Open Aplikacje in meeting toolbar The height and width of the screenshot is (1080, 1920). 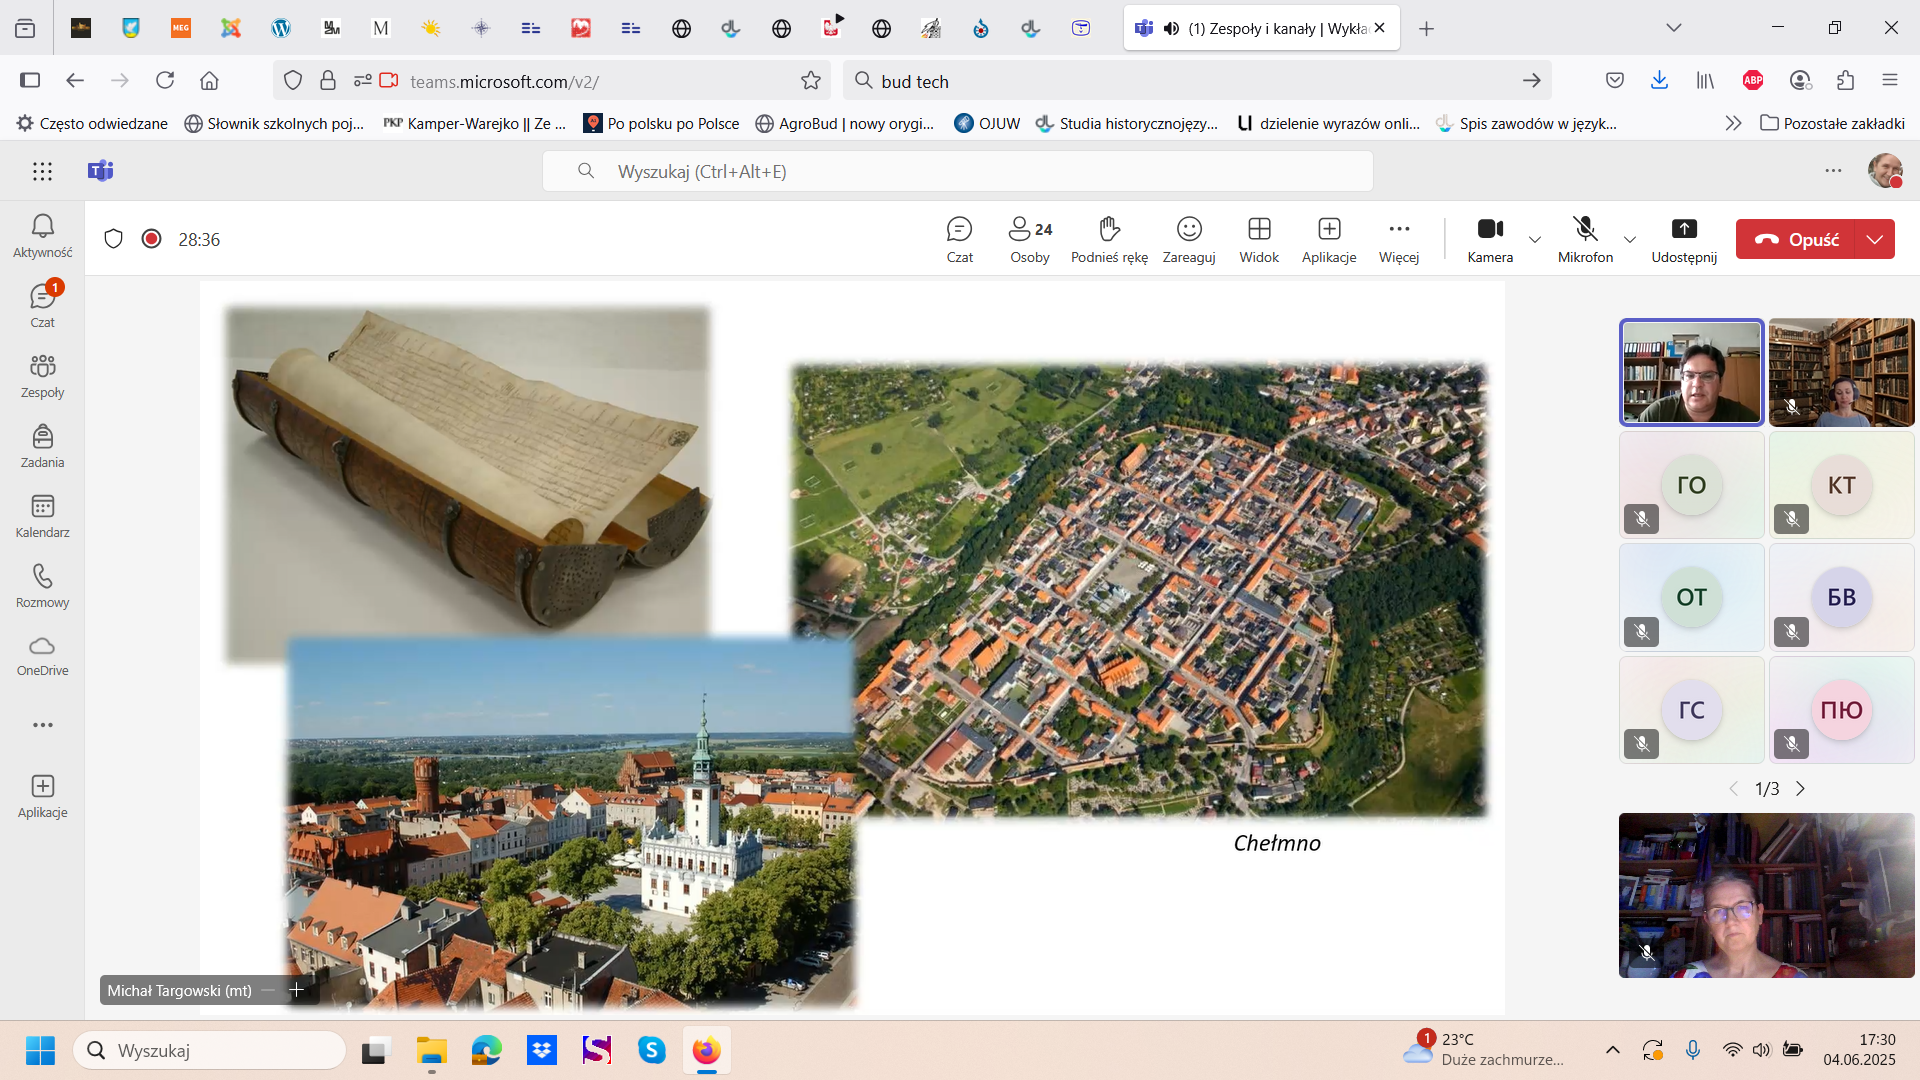tap(1329, 239)
